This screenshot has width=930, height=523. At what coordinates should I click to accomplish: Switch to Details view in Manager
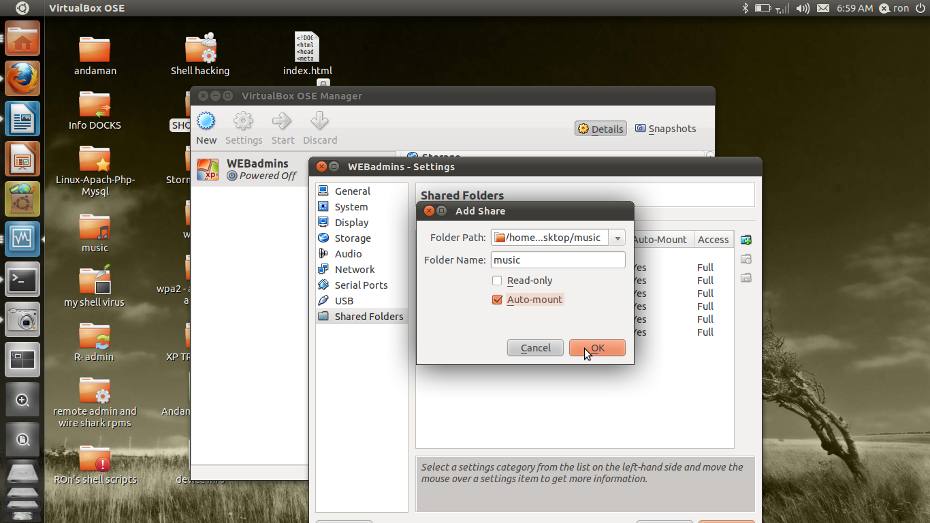point(600,129)
